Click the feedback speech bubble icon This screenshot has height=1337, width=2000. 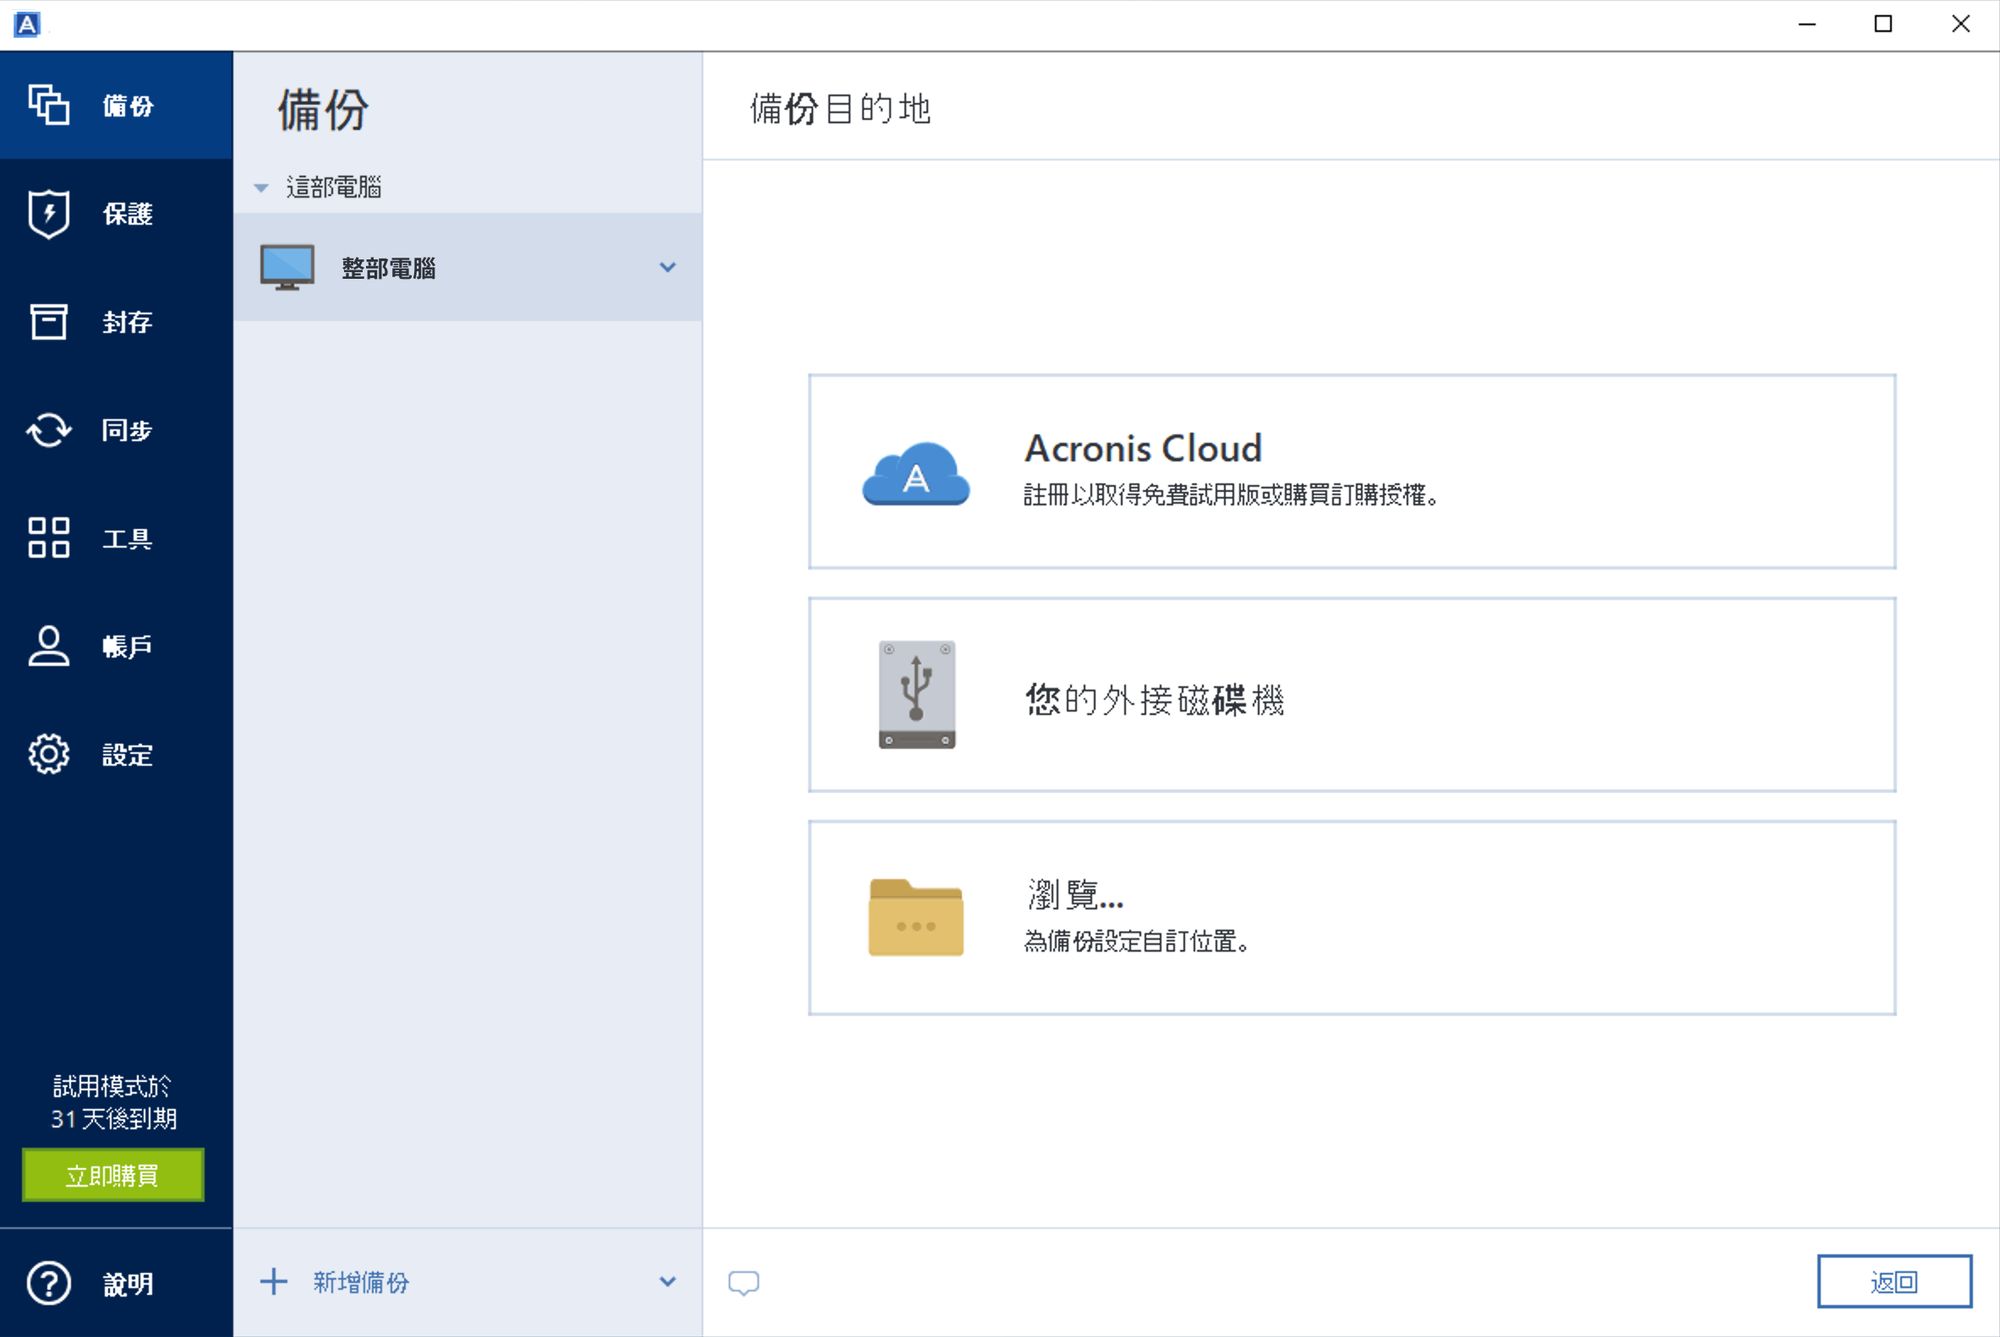click(x=743, y=1283)
